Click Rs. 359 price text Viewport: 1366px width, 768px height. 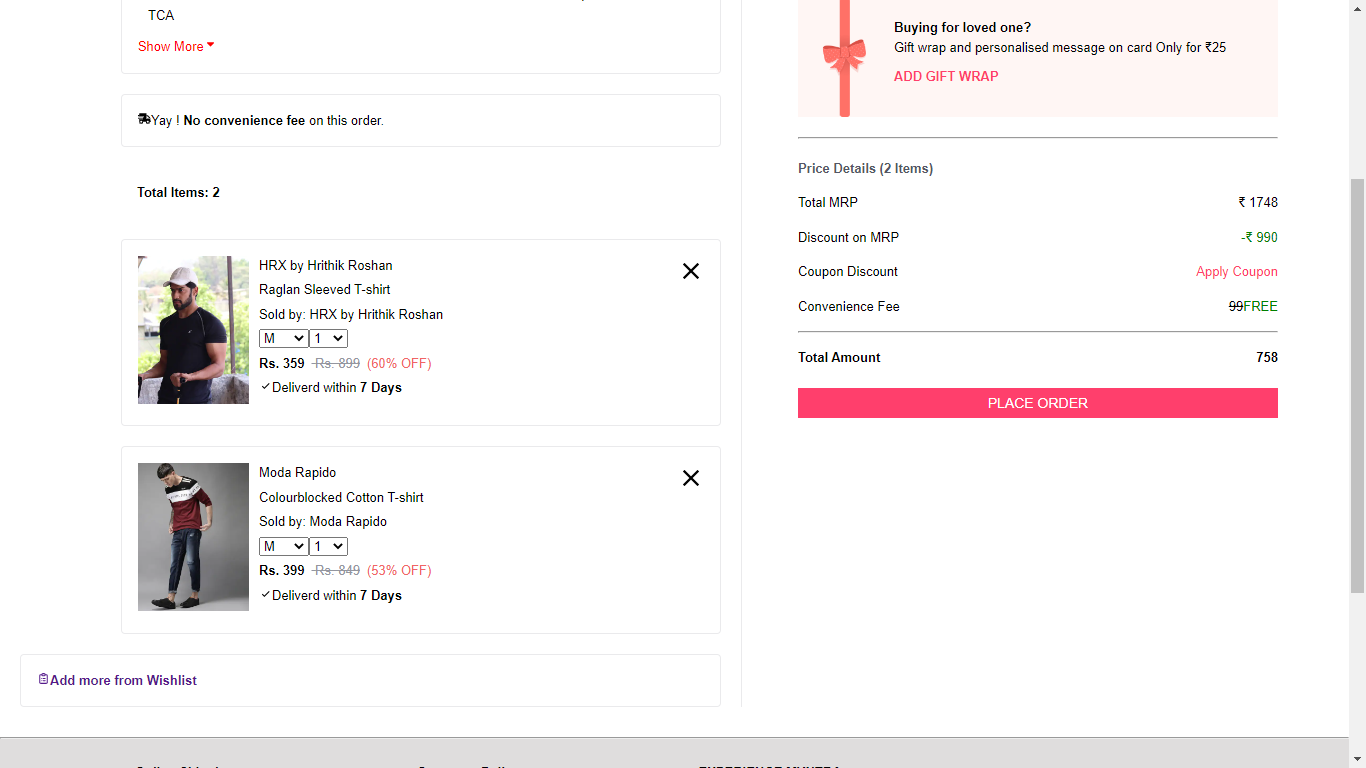point(282,363)
